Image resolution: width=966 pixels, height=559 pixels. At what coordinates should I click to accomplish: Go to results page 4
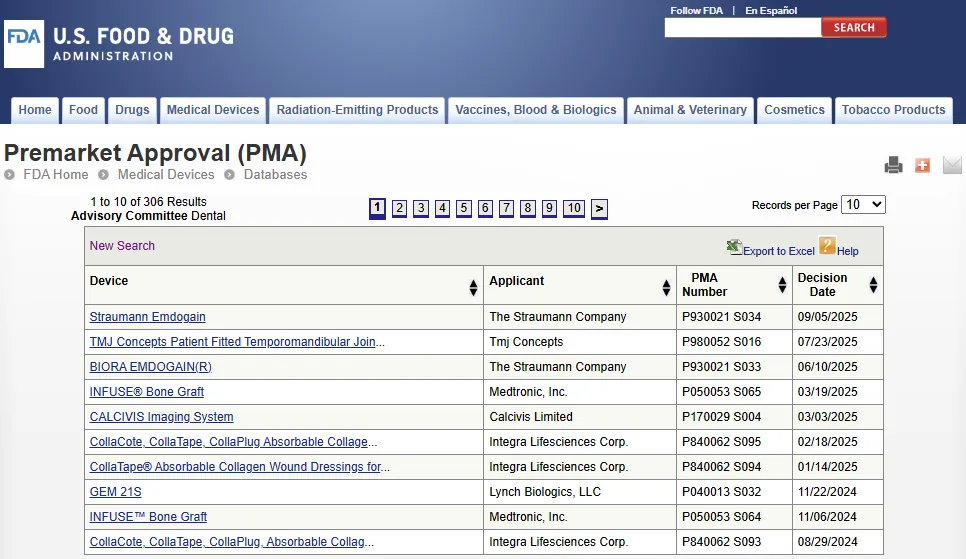coord(442,208)
